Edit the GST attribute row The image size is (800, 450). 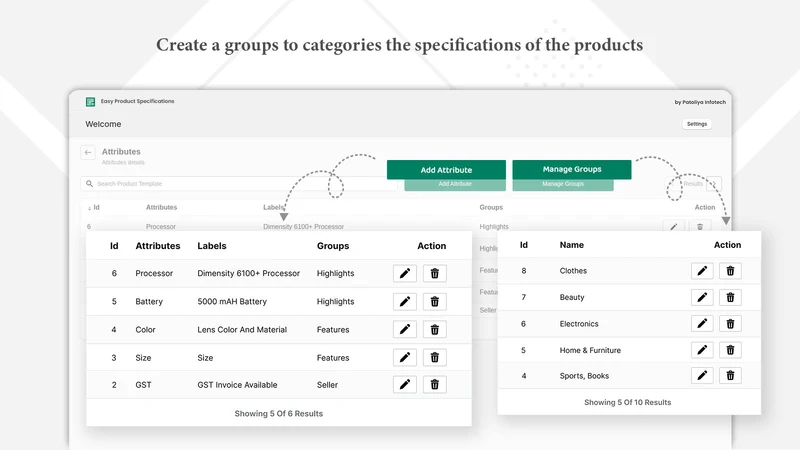[x=405, y=385]
